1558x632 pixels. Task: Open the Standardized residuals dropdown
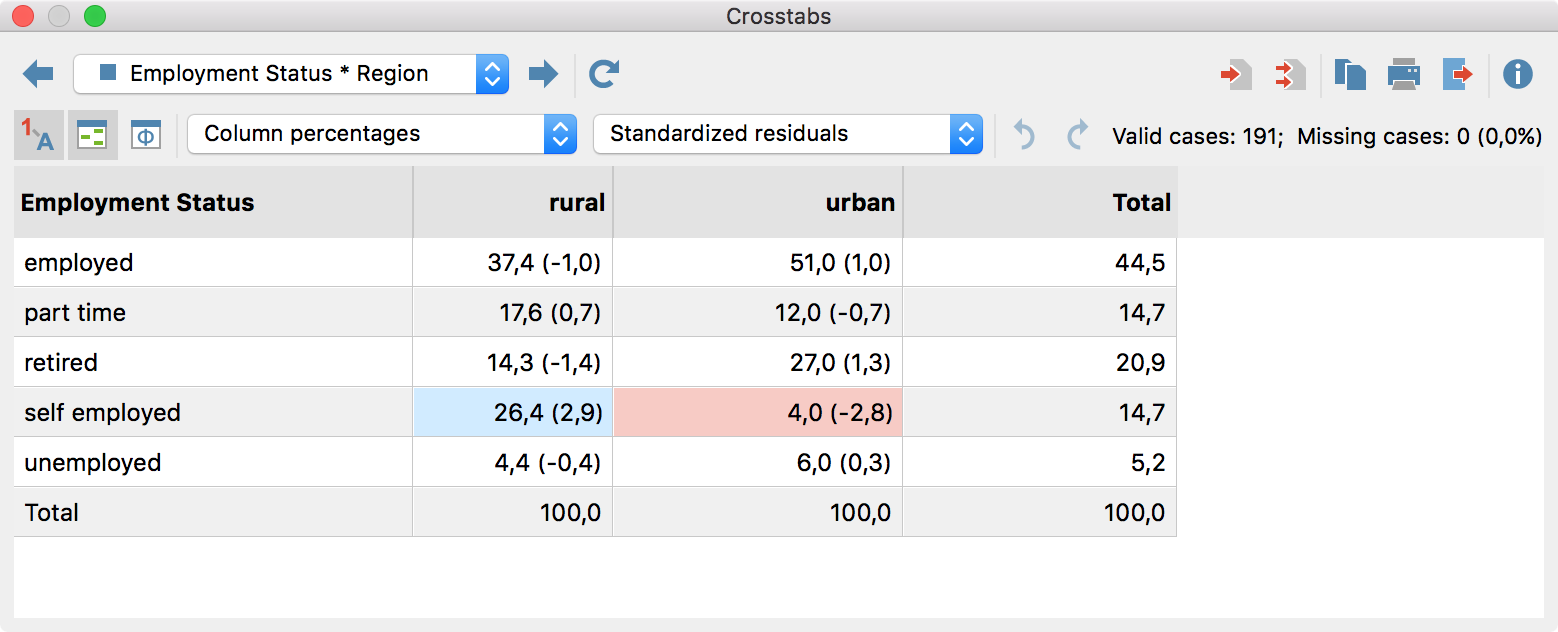pyautogui.click(x=787, y=134)
